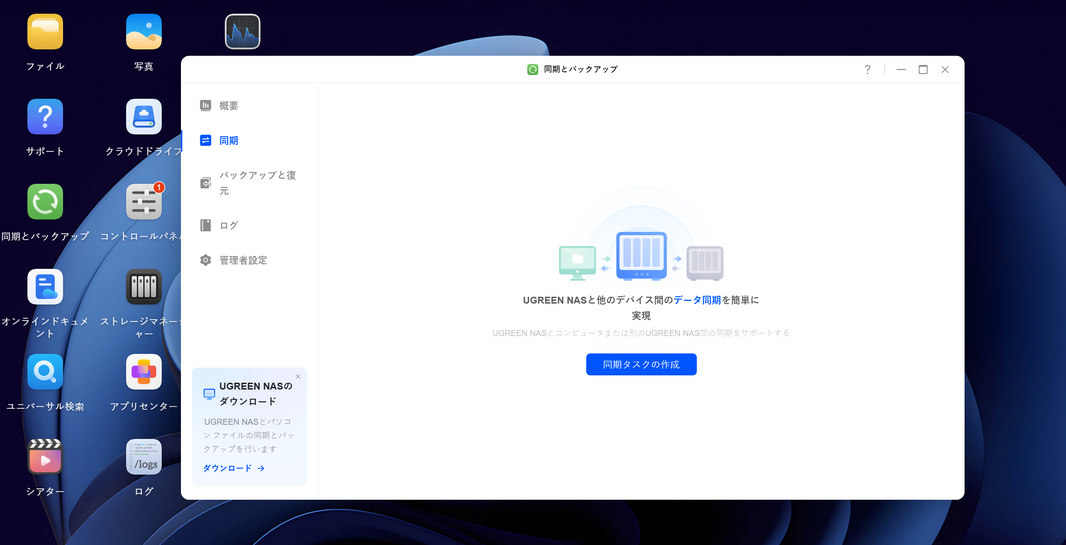
Task: Open the シアター video app icon
Action: tap(45, 457)
